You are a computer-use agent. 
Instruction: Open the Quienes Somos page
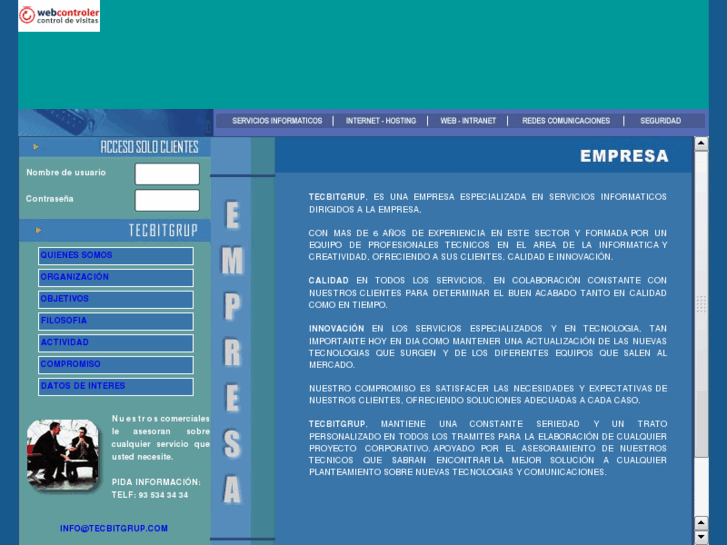pyautogui.click(x=116, y=256)
